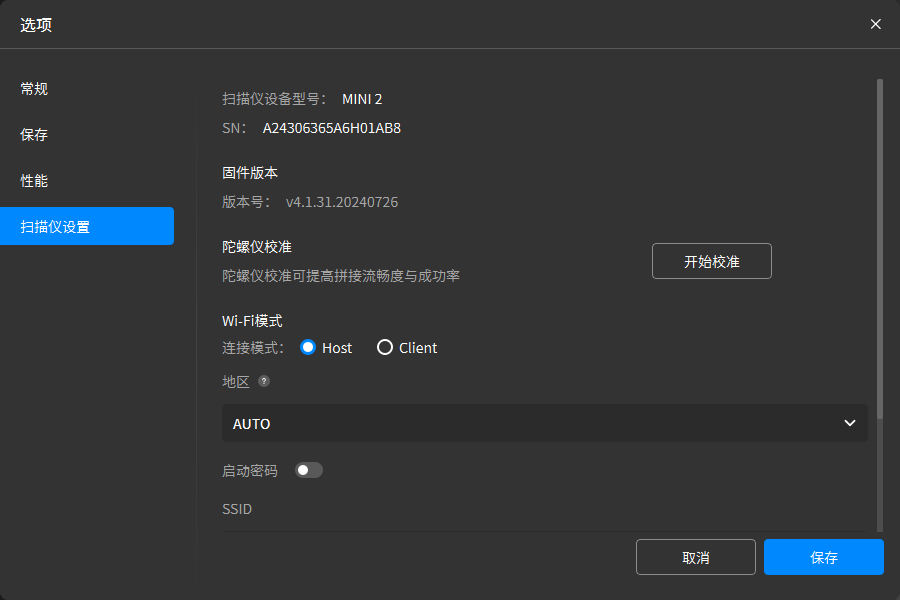Click the chevron arrow on the region dropdown
Screen dimensions: 900x600
(849, 423)
